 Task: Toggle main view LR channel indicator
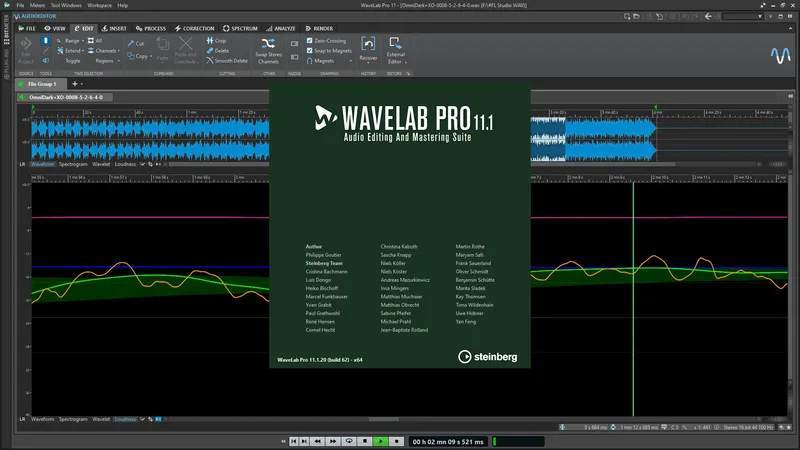click(x=22, y=419)
